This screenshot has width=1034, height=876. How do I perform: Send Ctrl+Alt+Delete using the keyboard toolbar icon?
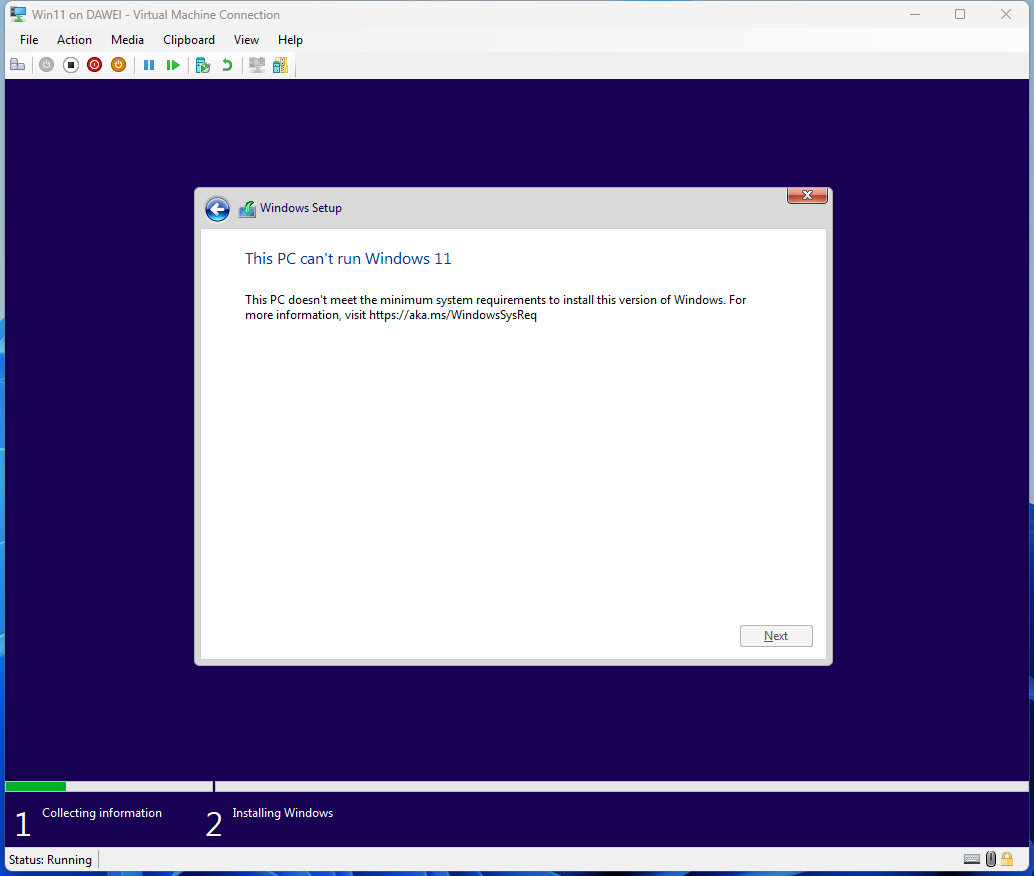(x=18, y=65)
